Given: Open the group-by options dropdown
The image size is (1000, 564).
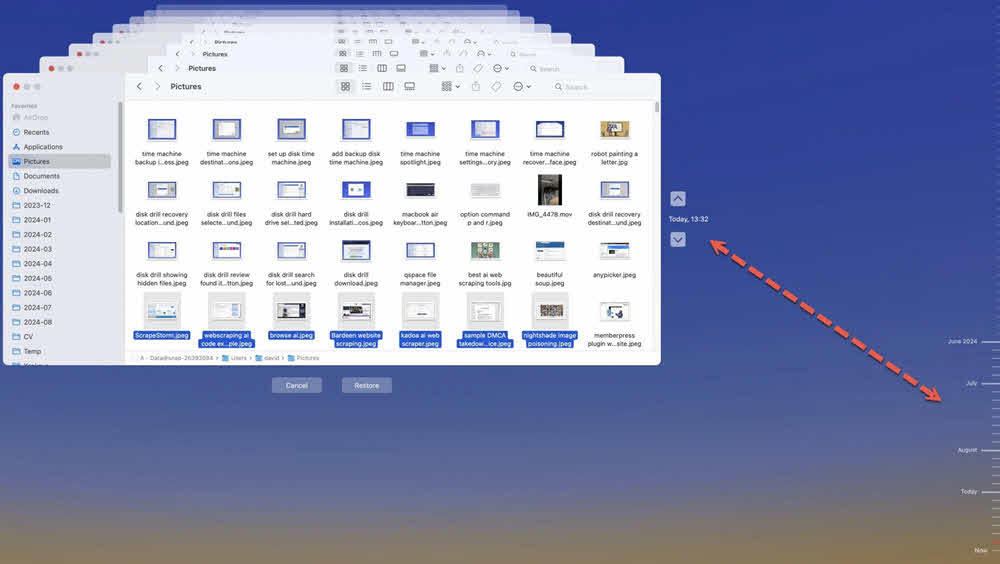Looking at the screenshot, I should 450,86.
